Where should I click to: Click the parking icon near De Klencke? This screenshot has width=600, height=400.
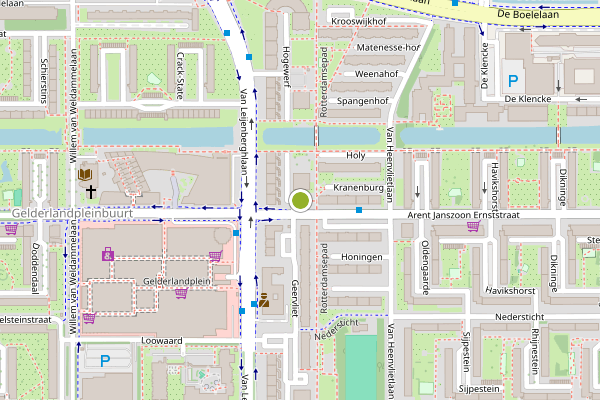(x=513, y=81)
